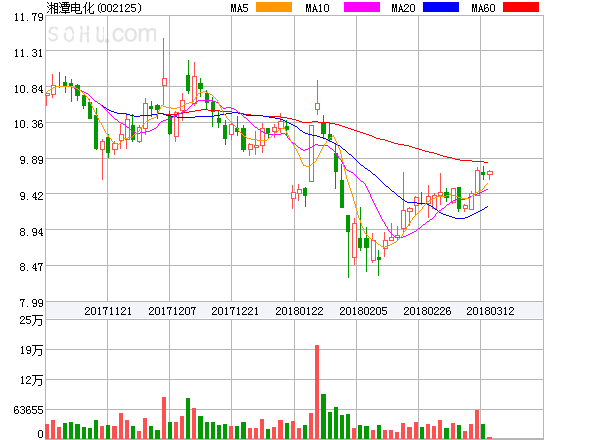Click the 20180122 date label

299,311
